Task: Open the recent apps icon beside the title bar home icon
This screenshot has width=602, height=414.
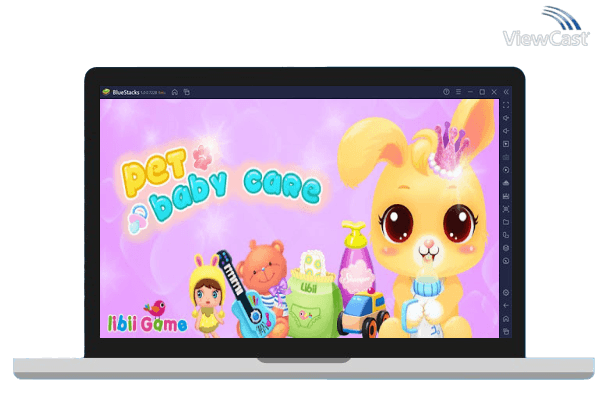Action: pyautogui.click(x=187, y=92)
